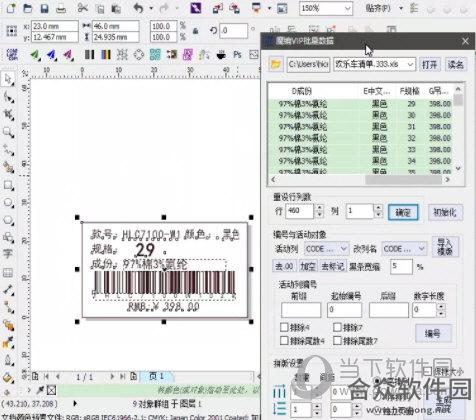Select the Zoom magnifier tool
This screenshot has width=476, height=420.
tap(8, 132)
